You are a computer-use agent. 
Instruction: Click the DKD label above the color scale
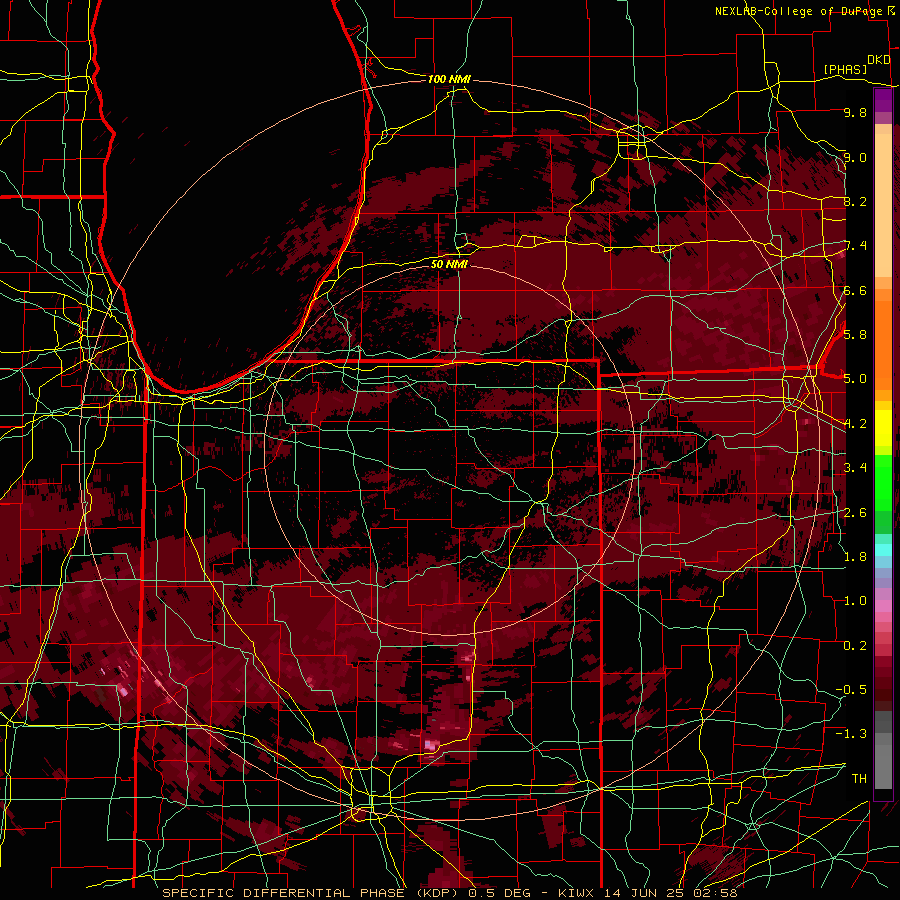[x=879, y=60]
